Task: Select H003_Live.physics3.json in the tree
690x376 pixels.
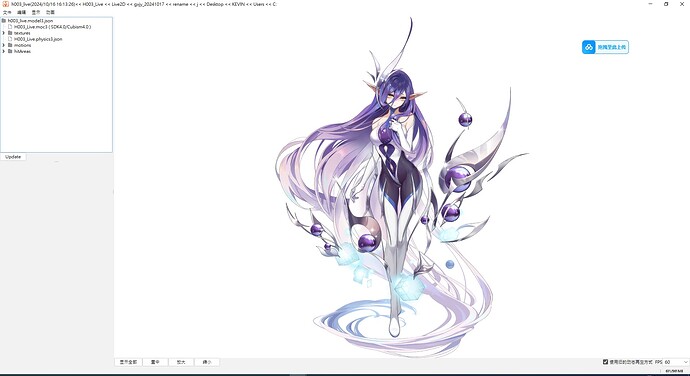Action: pyautogui.click(x=38, y=39)
